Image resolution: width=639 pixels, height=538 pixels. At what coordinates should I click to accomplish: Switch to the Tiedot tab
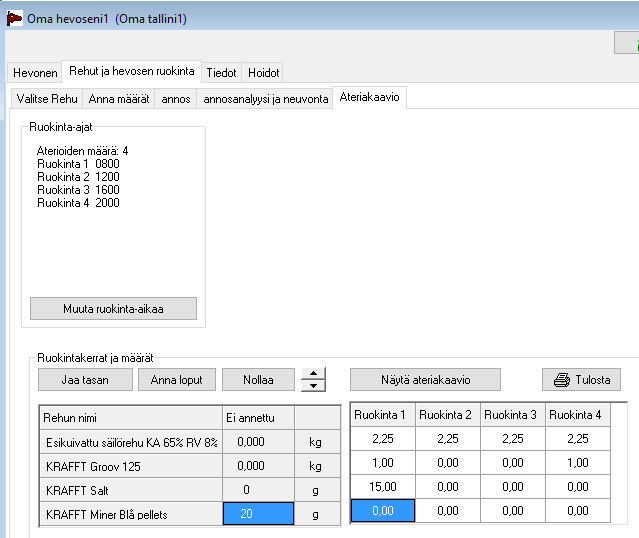tap(221, 73)
